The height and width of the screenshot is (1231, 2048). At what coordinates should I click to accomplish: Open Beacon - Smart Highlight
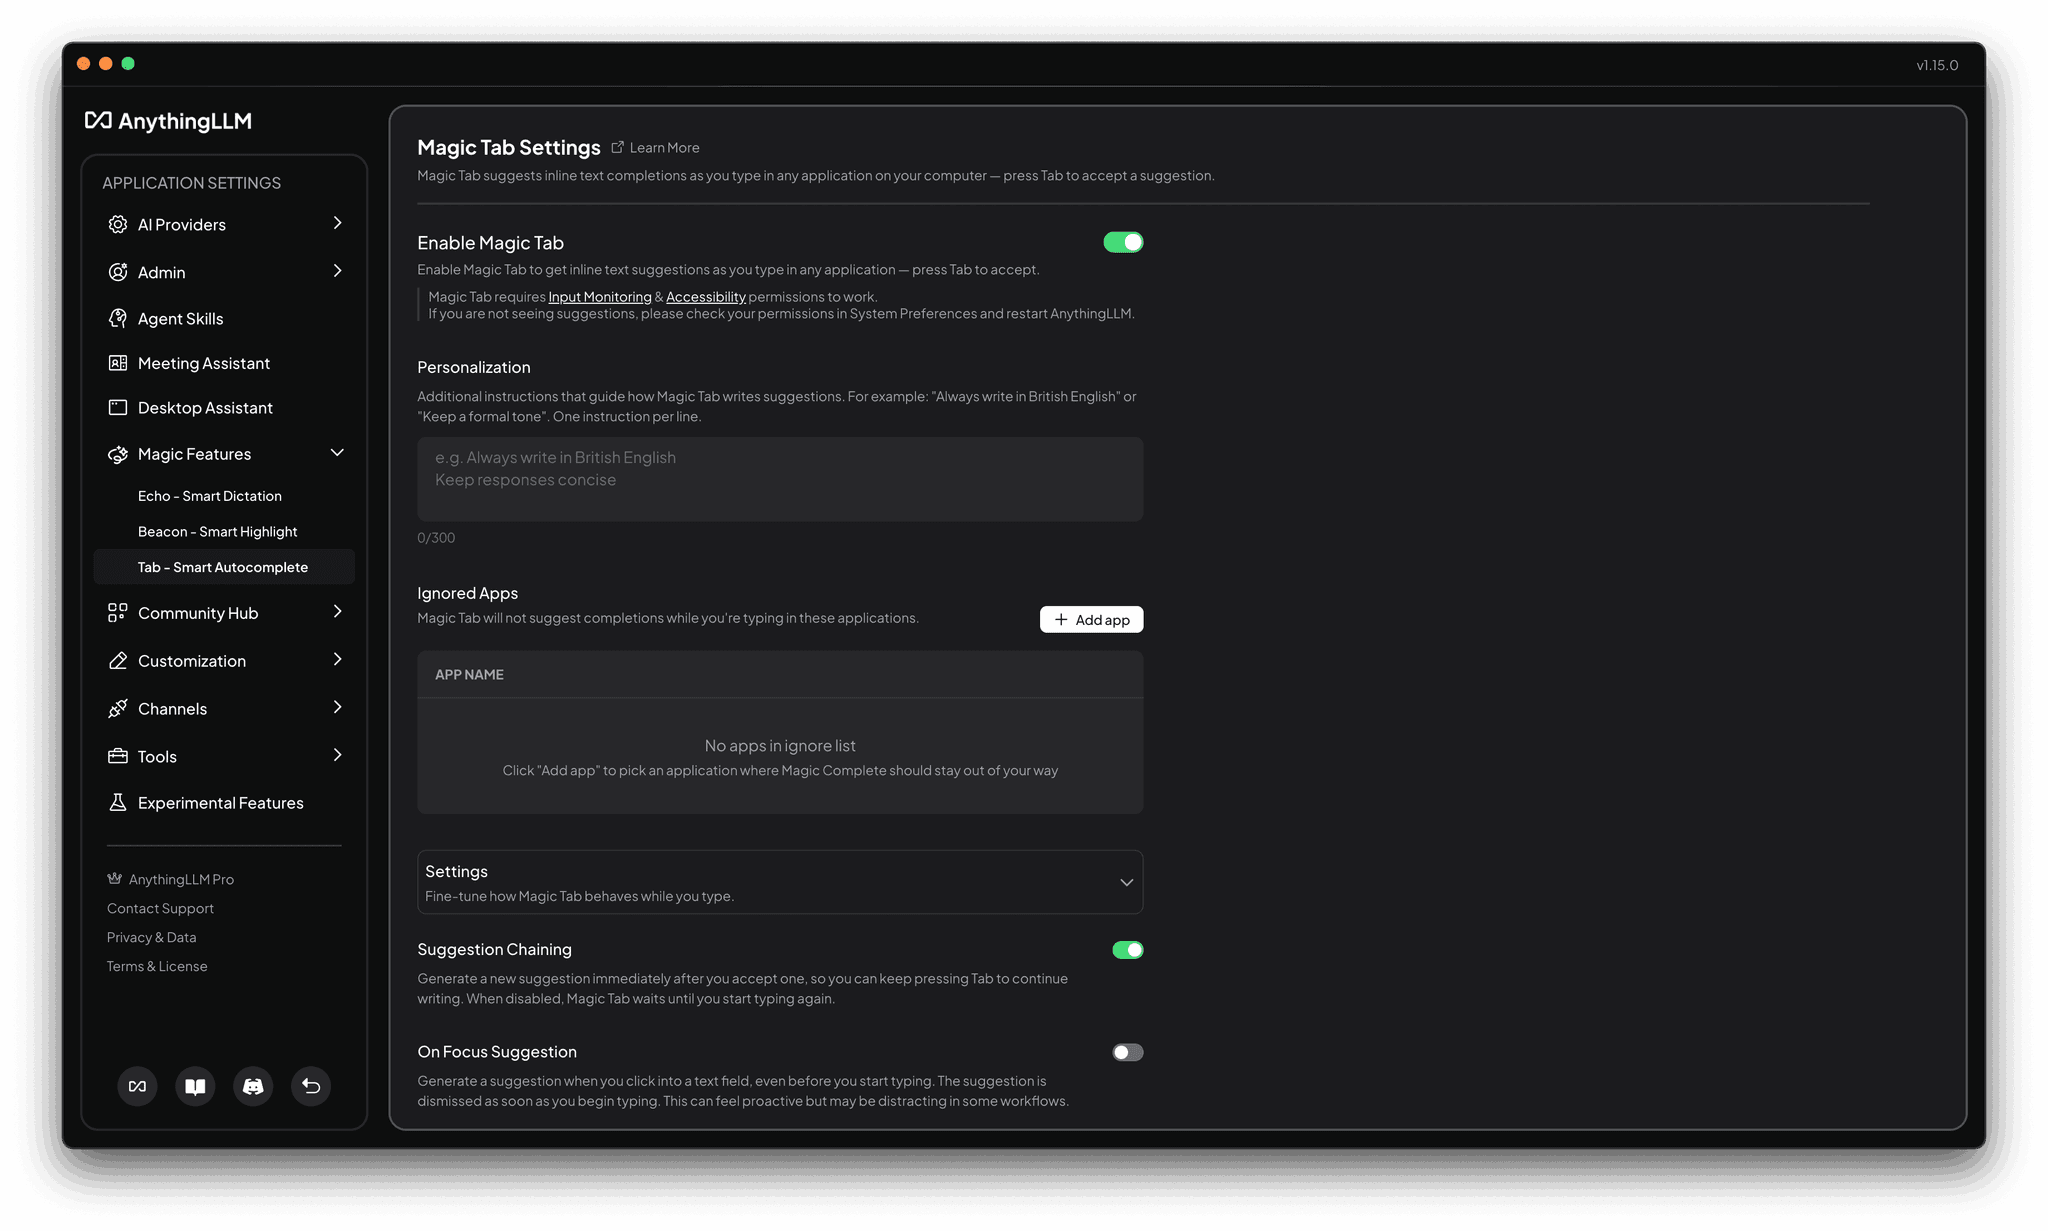[x=217, y=532]
